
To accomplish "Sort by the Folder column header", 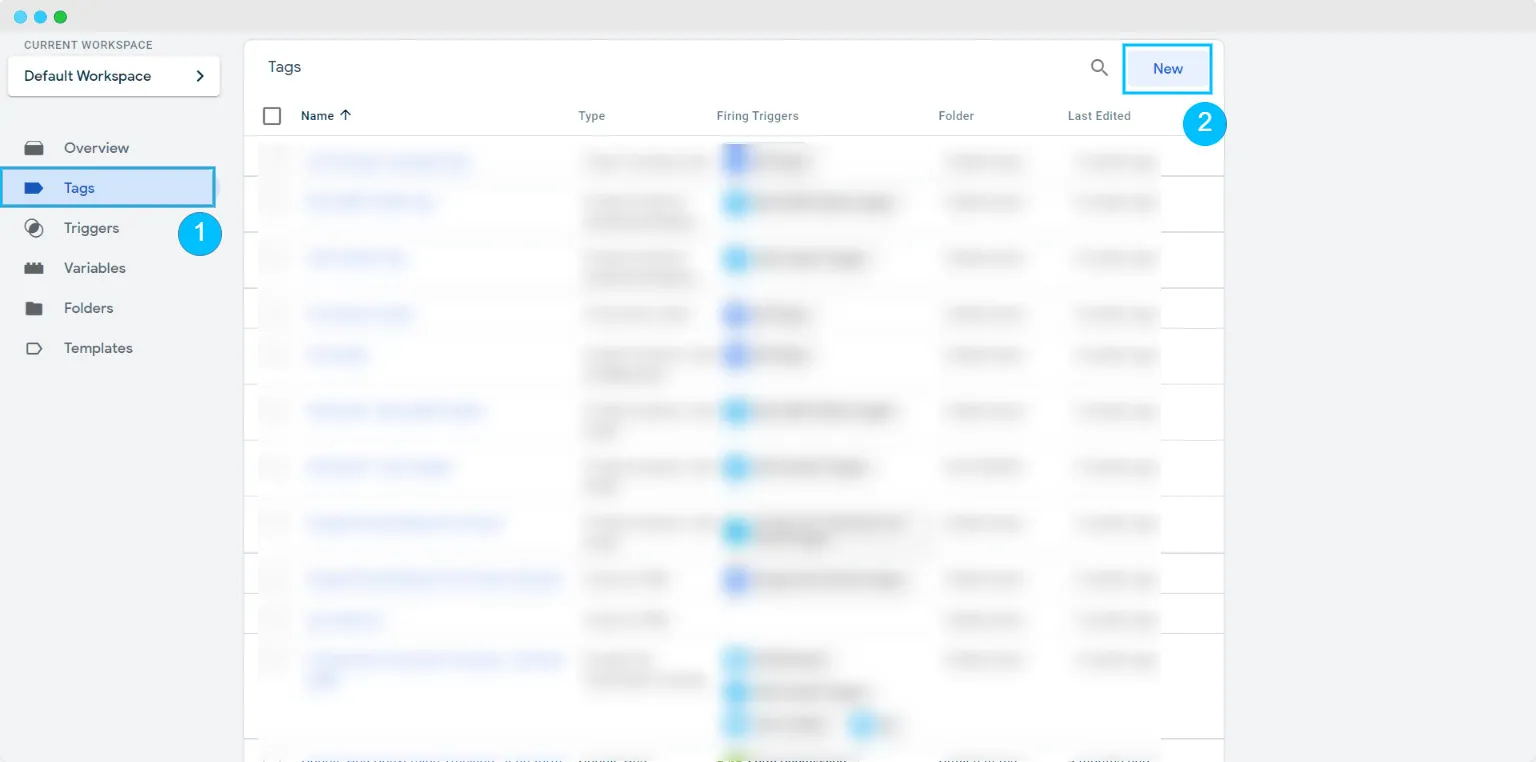I will (956, 116).
